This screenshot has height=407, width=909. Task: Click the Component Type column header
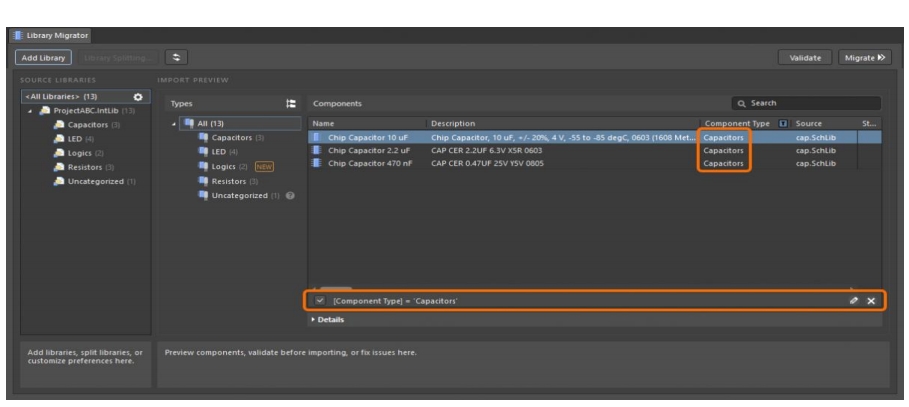(x=737, y=123)
